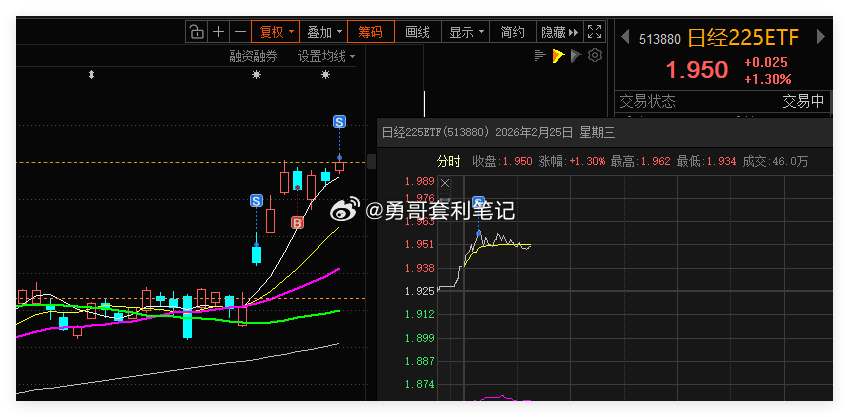
Task: Click the up-down arrow event marker
Action: point(91,75)
